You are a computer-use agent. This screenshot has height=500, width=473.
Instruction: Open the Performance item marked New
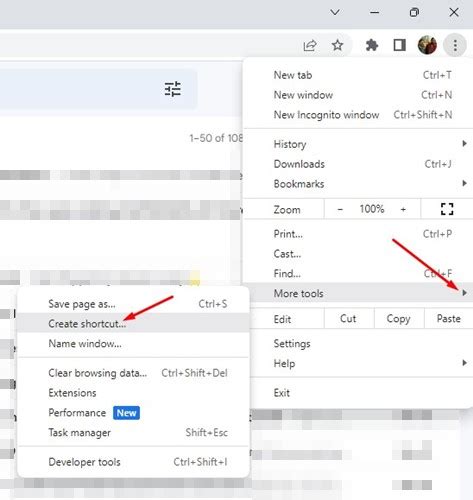click(133, 413)
